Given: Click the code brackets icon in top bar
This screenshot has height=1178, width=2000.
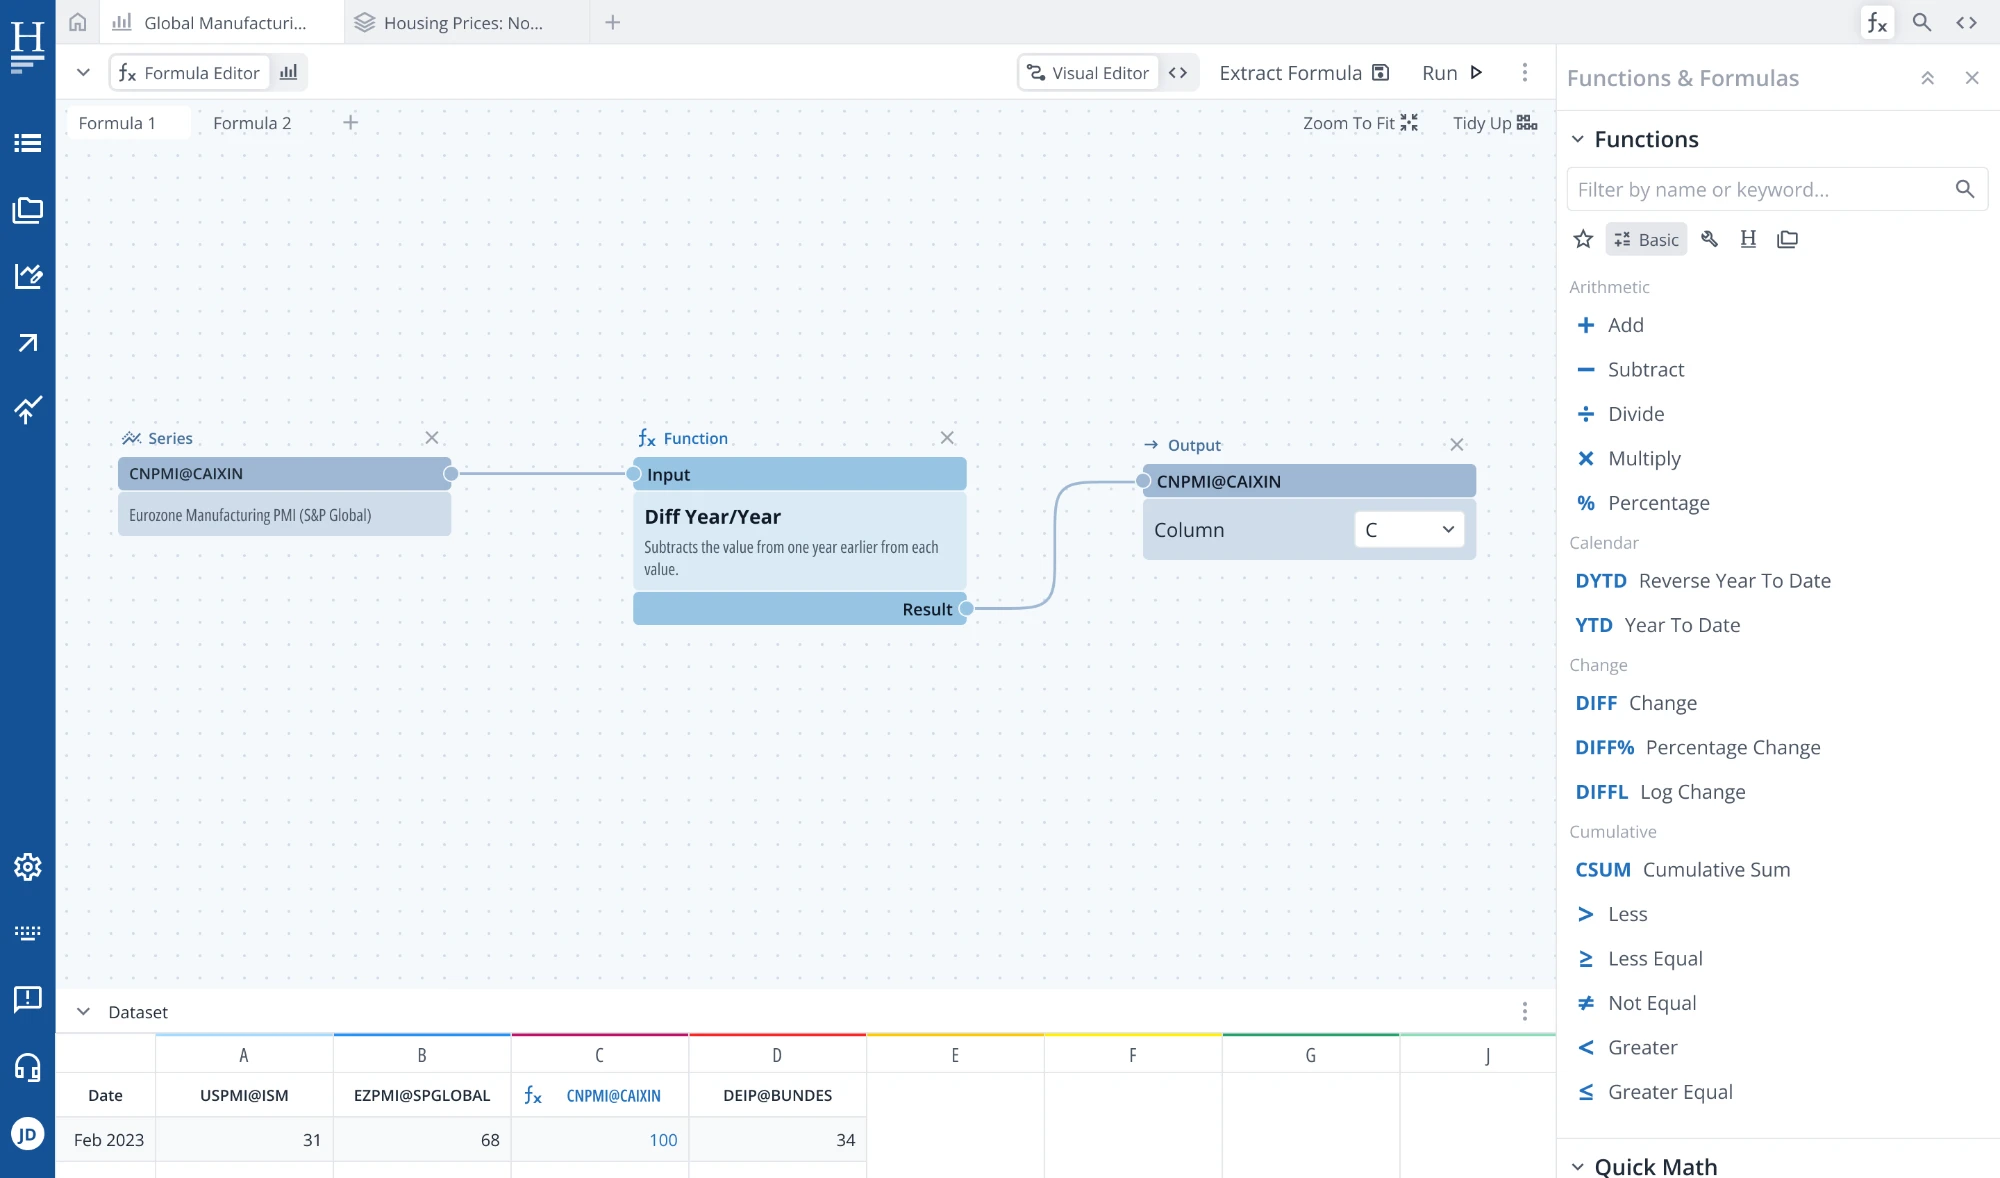Looking at the screenshot, I should tap(1967, 22).
